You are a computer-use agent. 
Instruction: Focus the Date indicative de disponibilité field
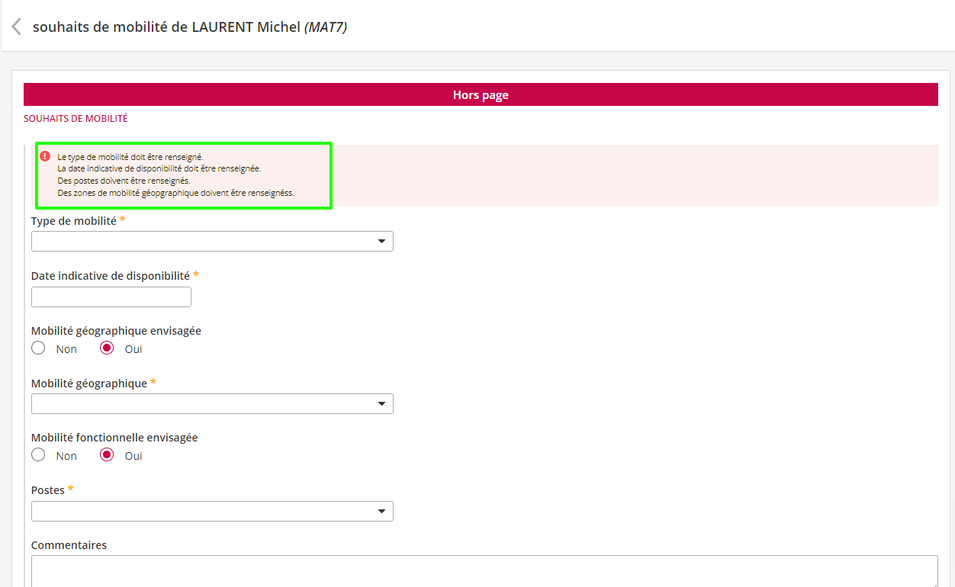[x=111, y=297]
